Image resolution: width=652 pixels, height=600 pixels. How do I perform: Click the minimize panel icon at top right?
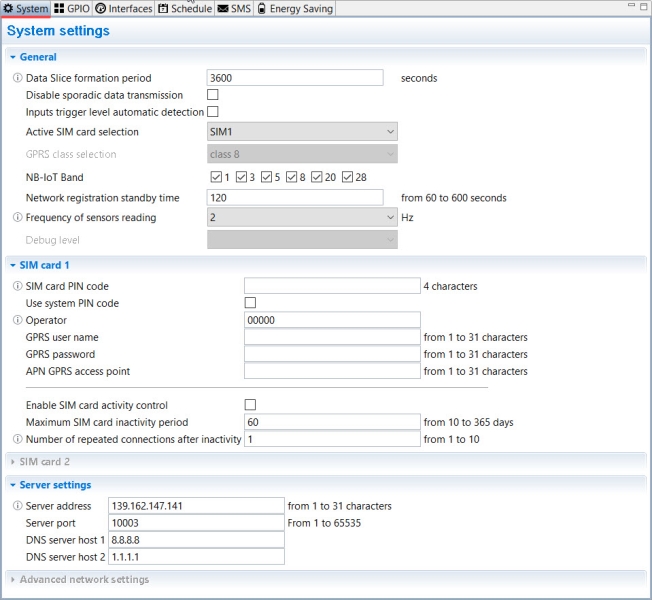[631, 5]
